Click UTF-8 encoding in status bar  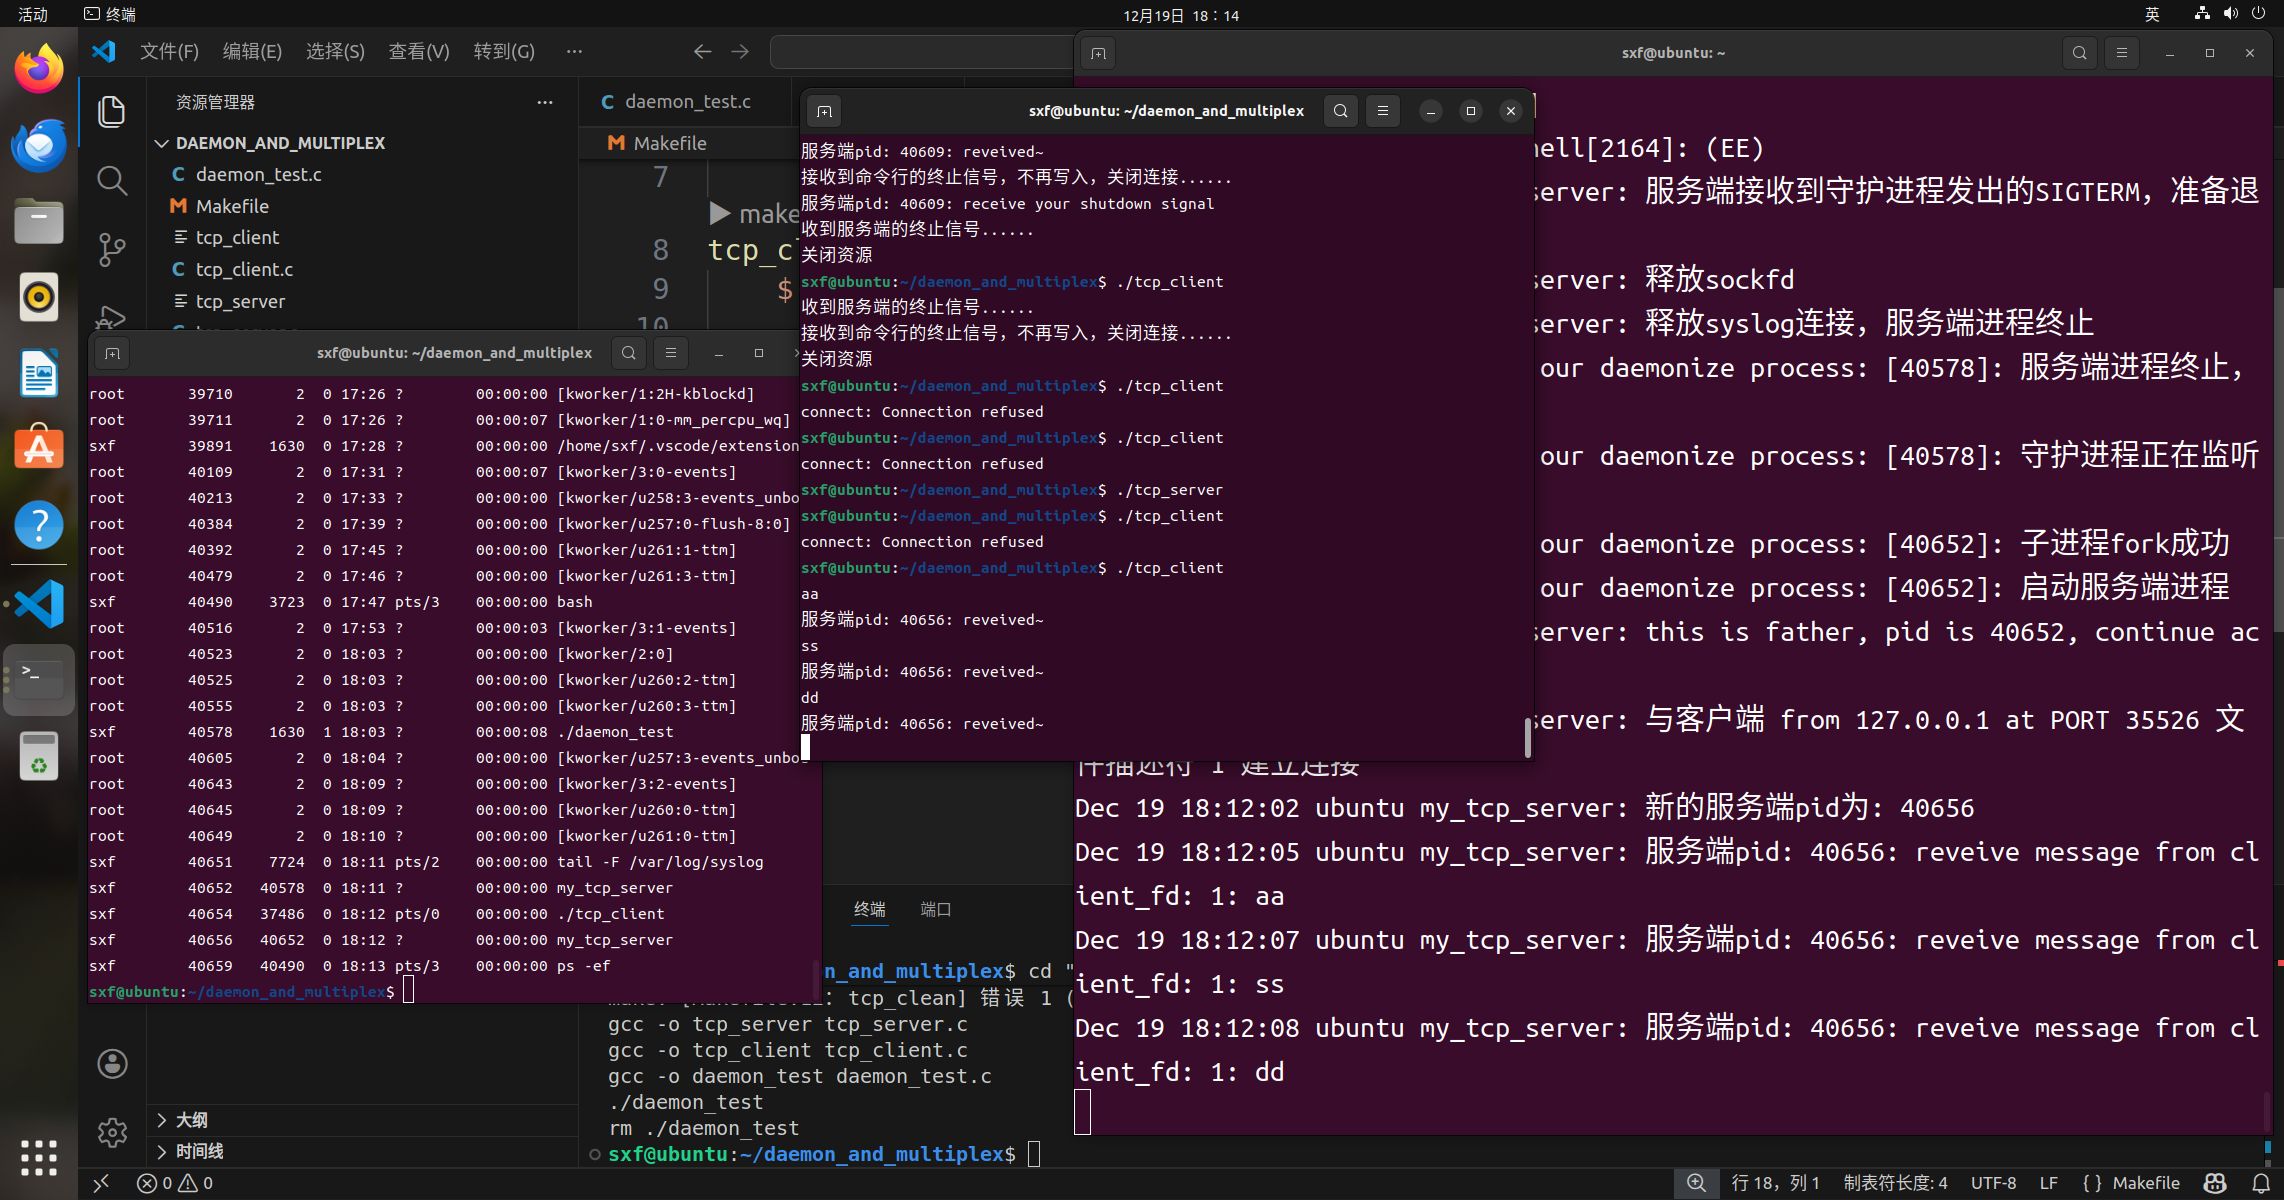1993,1183
